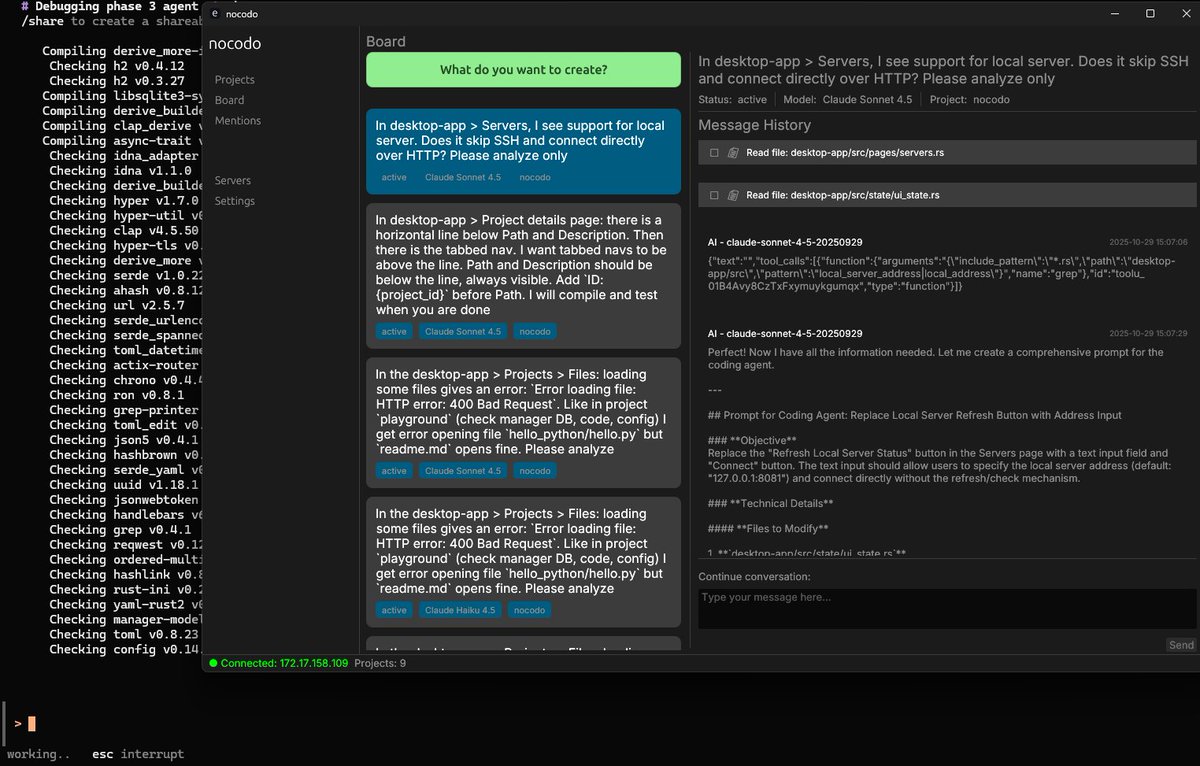The width and height of the screenshot is (1200, 766).
Task: Click the green Connected status indicator
Action: pyautogui.click(x=213, y=663)
